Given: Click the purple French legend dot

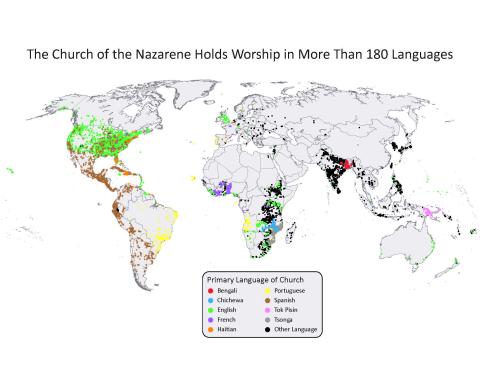Looking at the screenshot, I should [210, 320].
